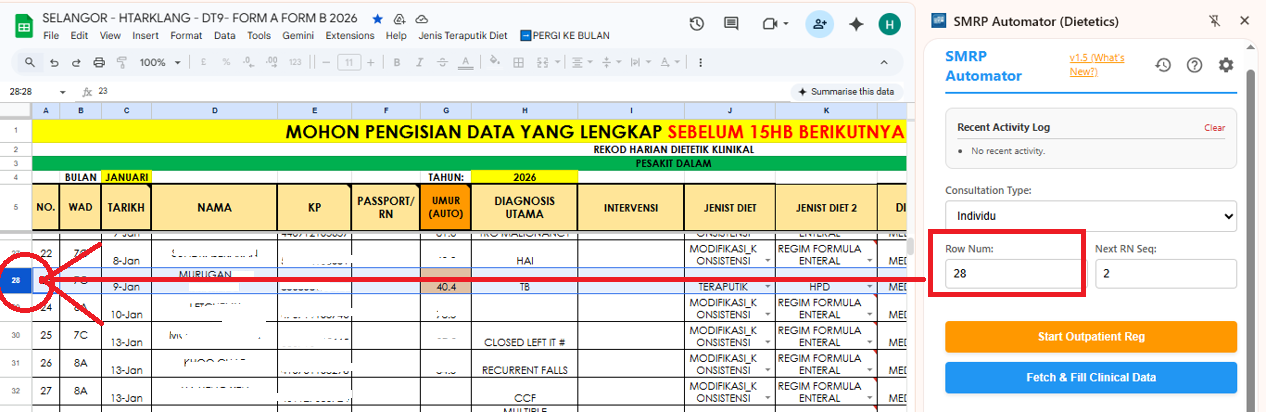This screenshot has width=1266, height=412.
Task: Click Start Outpatient Reg button
Action: [x=1090, y=336]
